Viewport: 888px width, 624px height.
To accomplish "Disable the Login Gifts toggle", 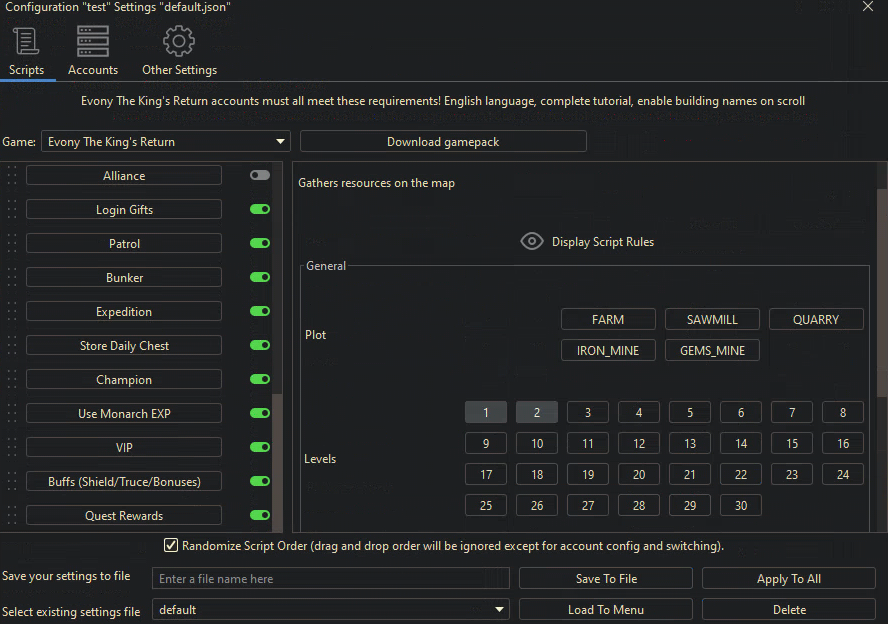I will point(260,210).
